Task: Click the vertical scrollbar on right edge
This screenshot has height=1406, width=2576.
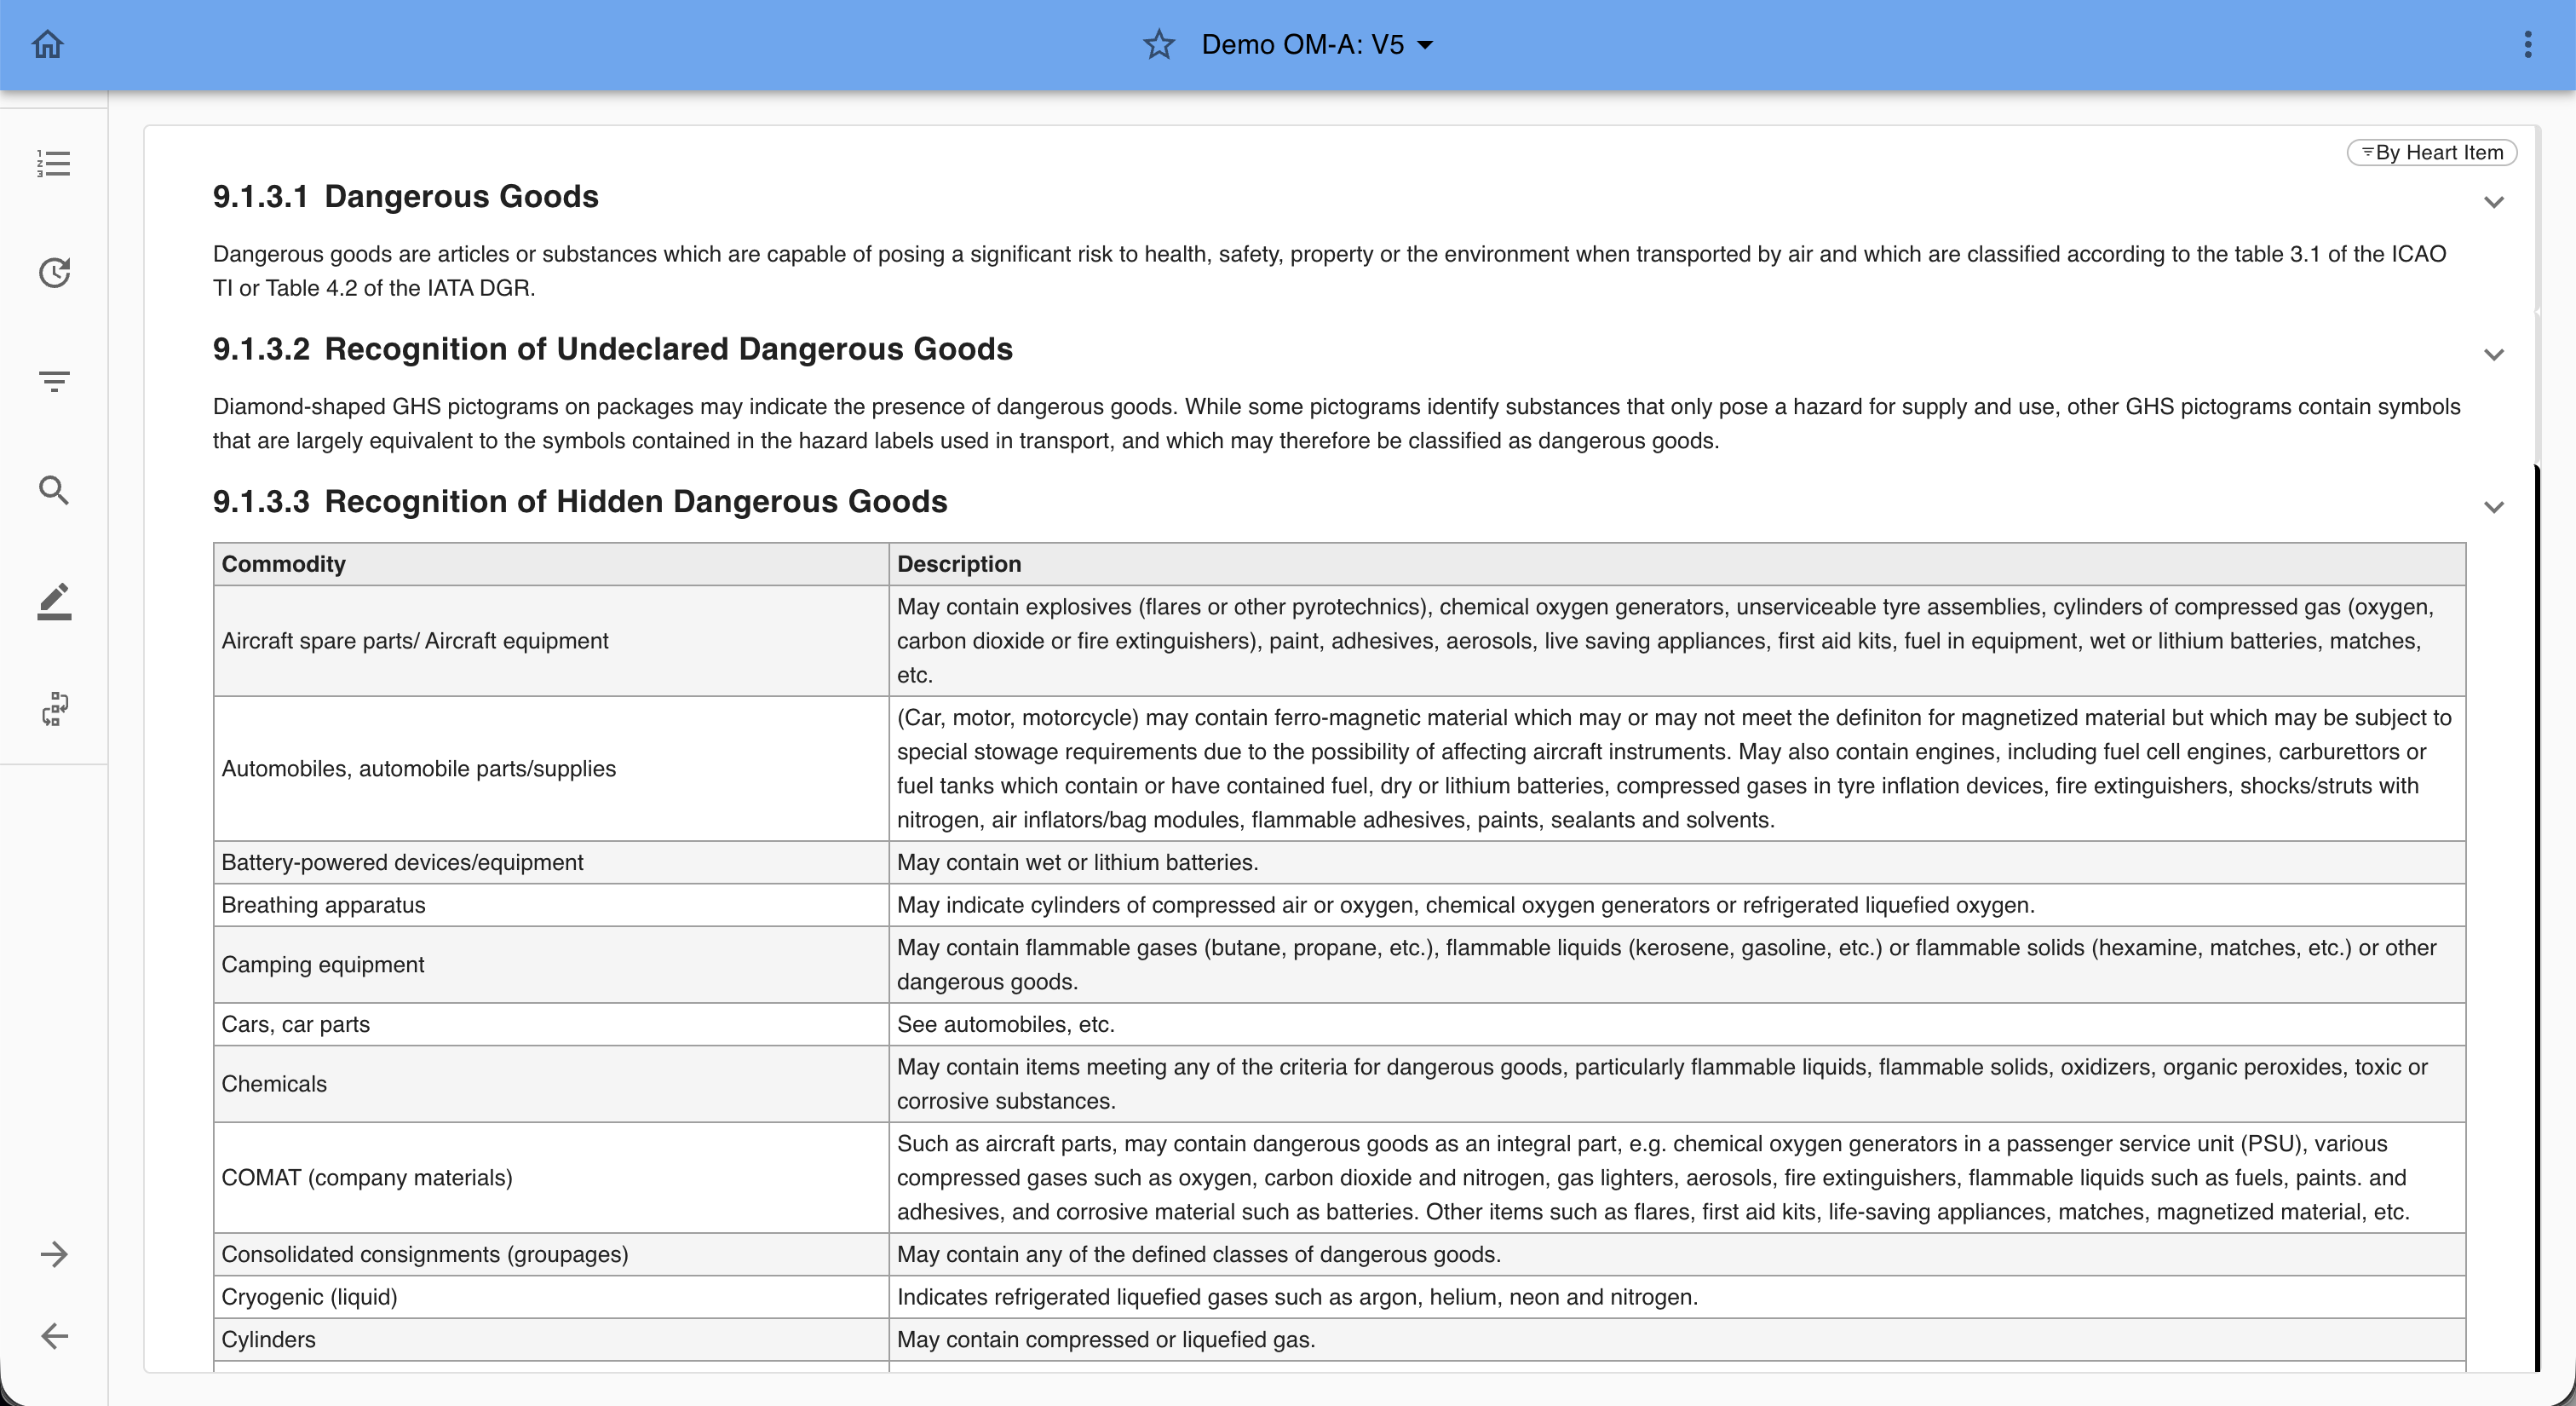Action: [x=2537, y=900]
